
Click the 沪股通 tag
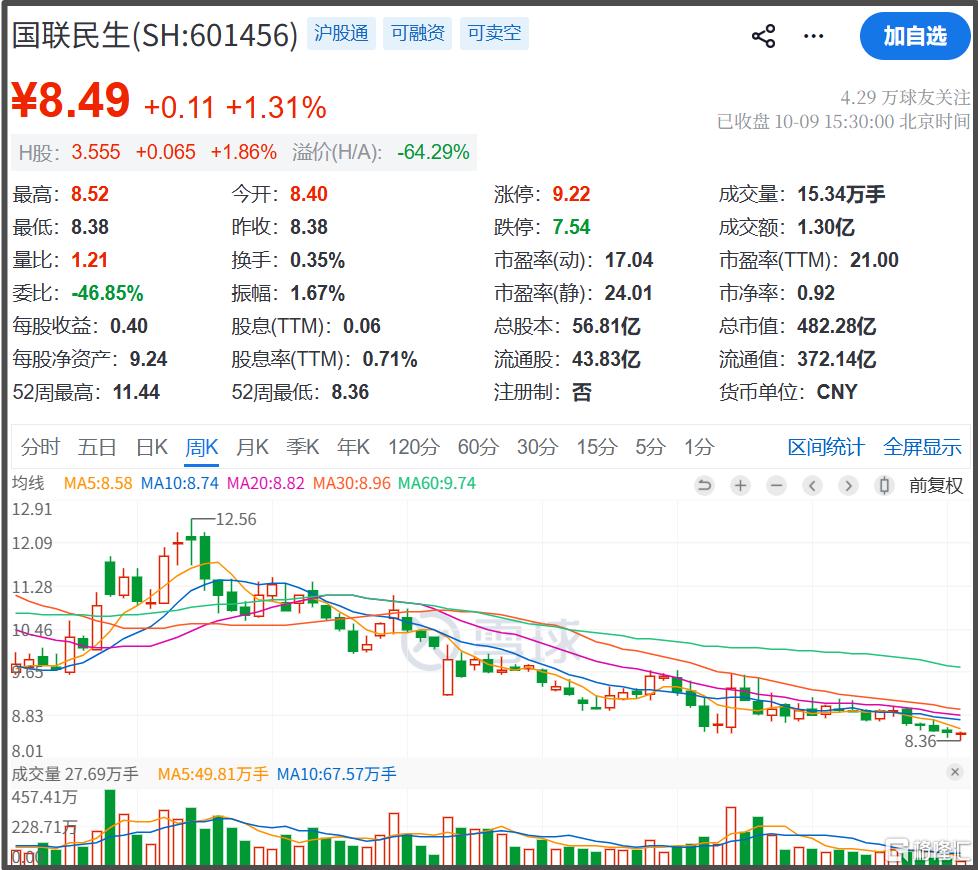coord(341,33)
